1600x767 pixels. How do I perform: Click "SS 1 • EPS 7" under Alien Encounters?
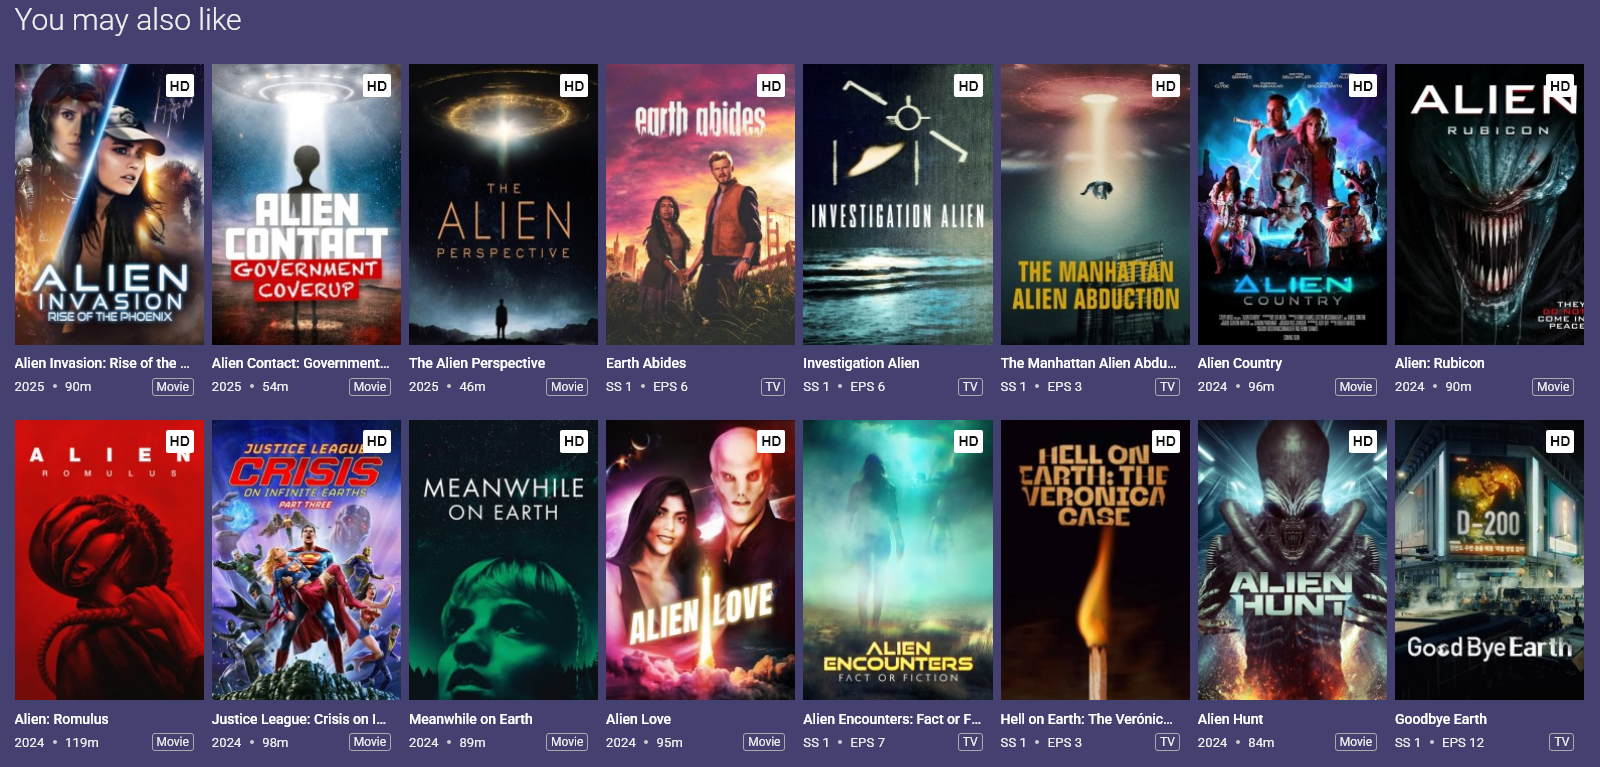click(x=844, y=743)
